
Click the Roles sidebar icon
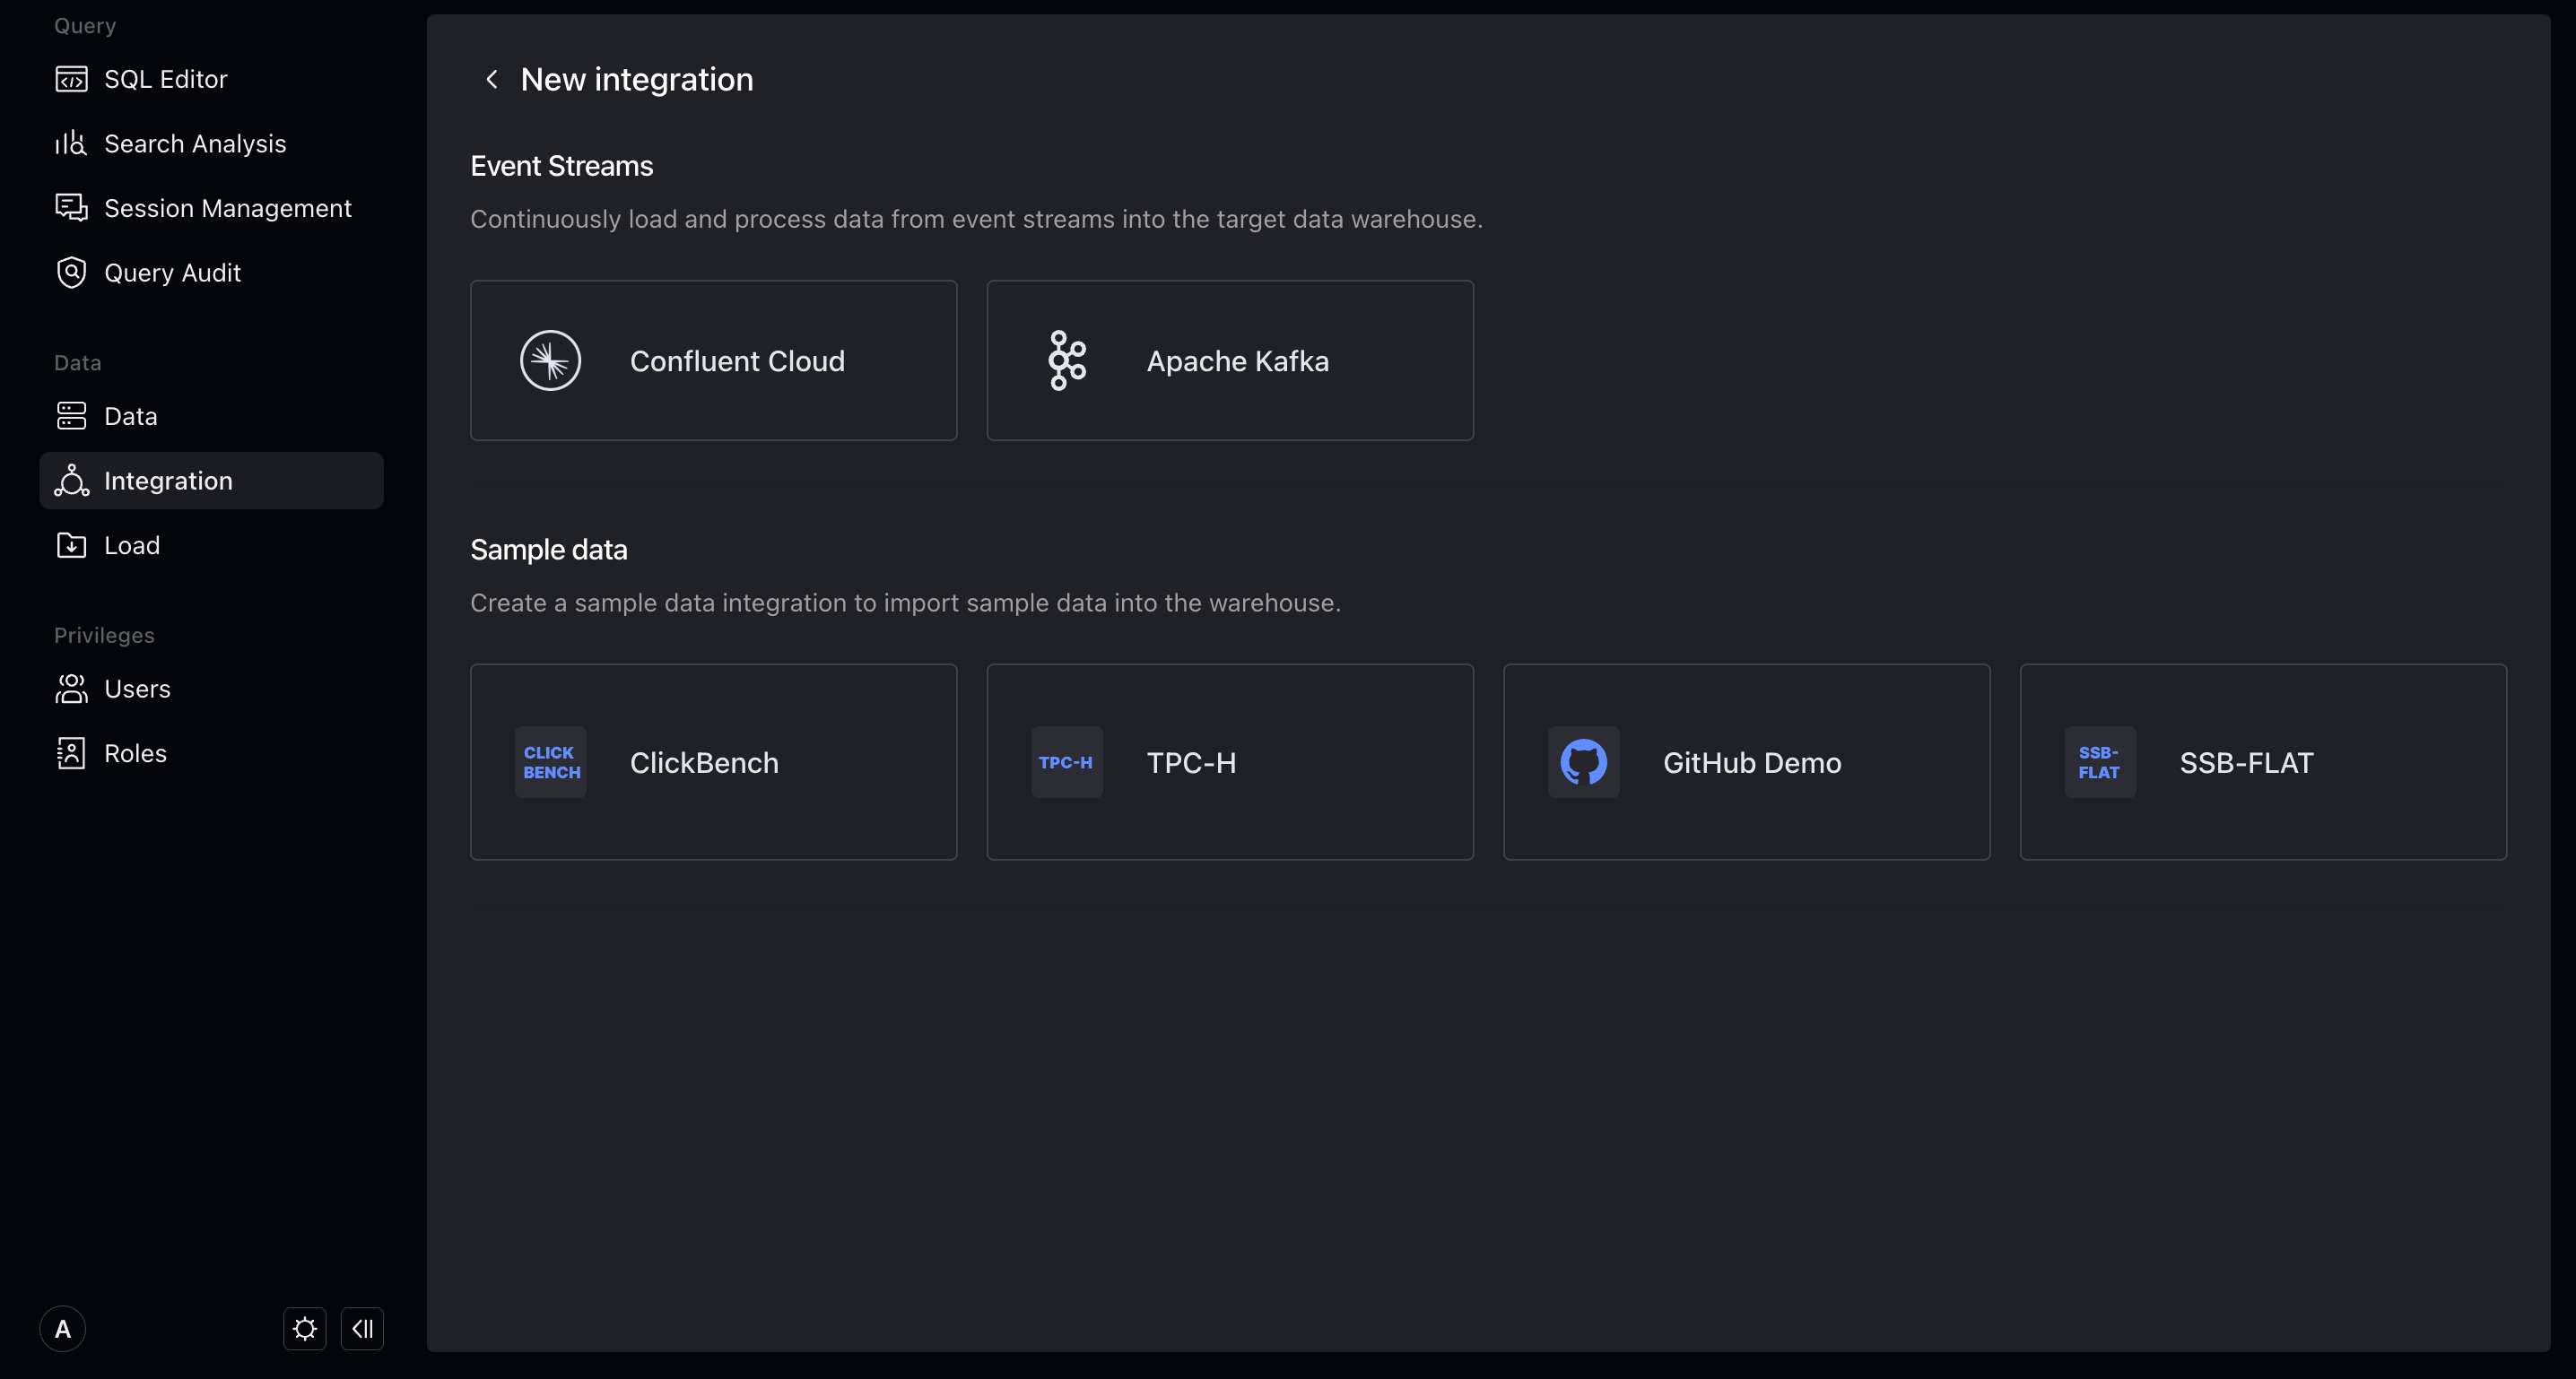point(71,753)
